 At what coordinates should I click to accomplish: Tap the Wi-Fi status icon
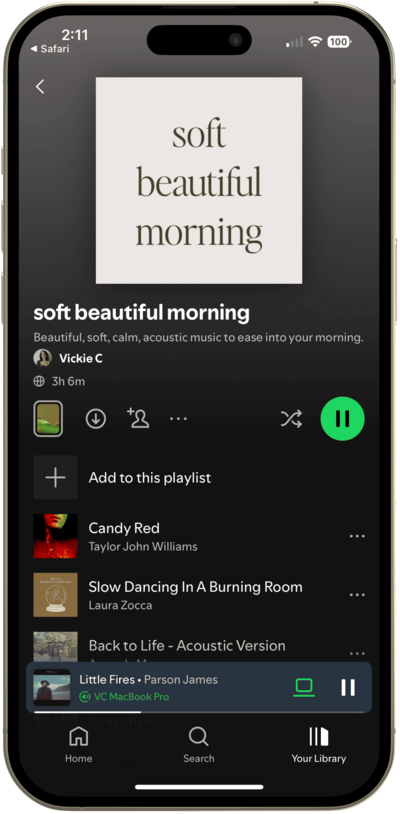[x=314, y=42]
